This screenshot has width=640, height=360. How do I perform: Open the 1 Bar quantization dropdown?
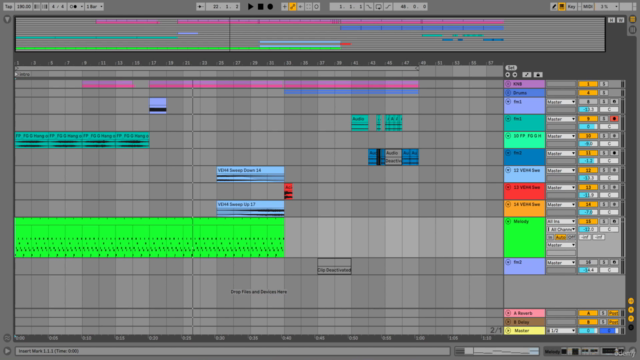pyautogui.click(x=94, y=7)
